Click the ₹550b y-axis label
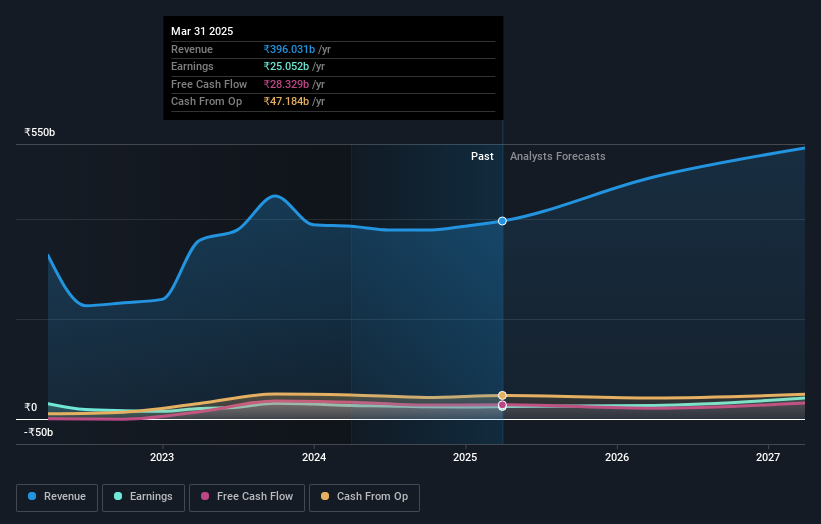Viewport: 821px width, 524px height. pos(39,132)
